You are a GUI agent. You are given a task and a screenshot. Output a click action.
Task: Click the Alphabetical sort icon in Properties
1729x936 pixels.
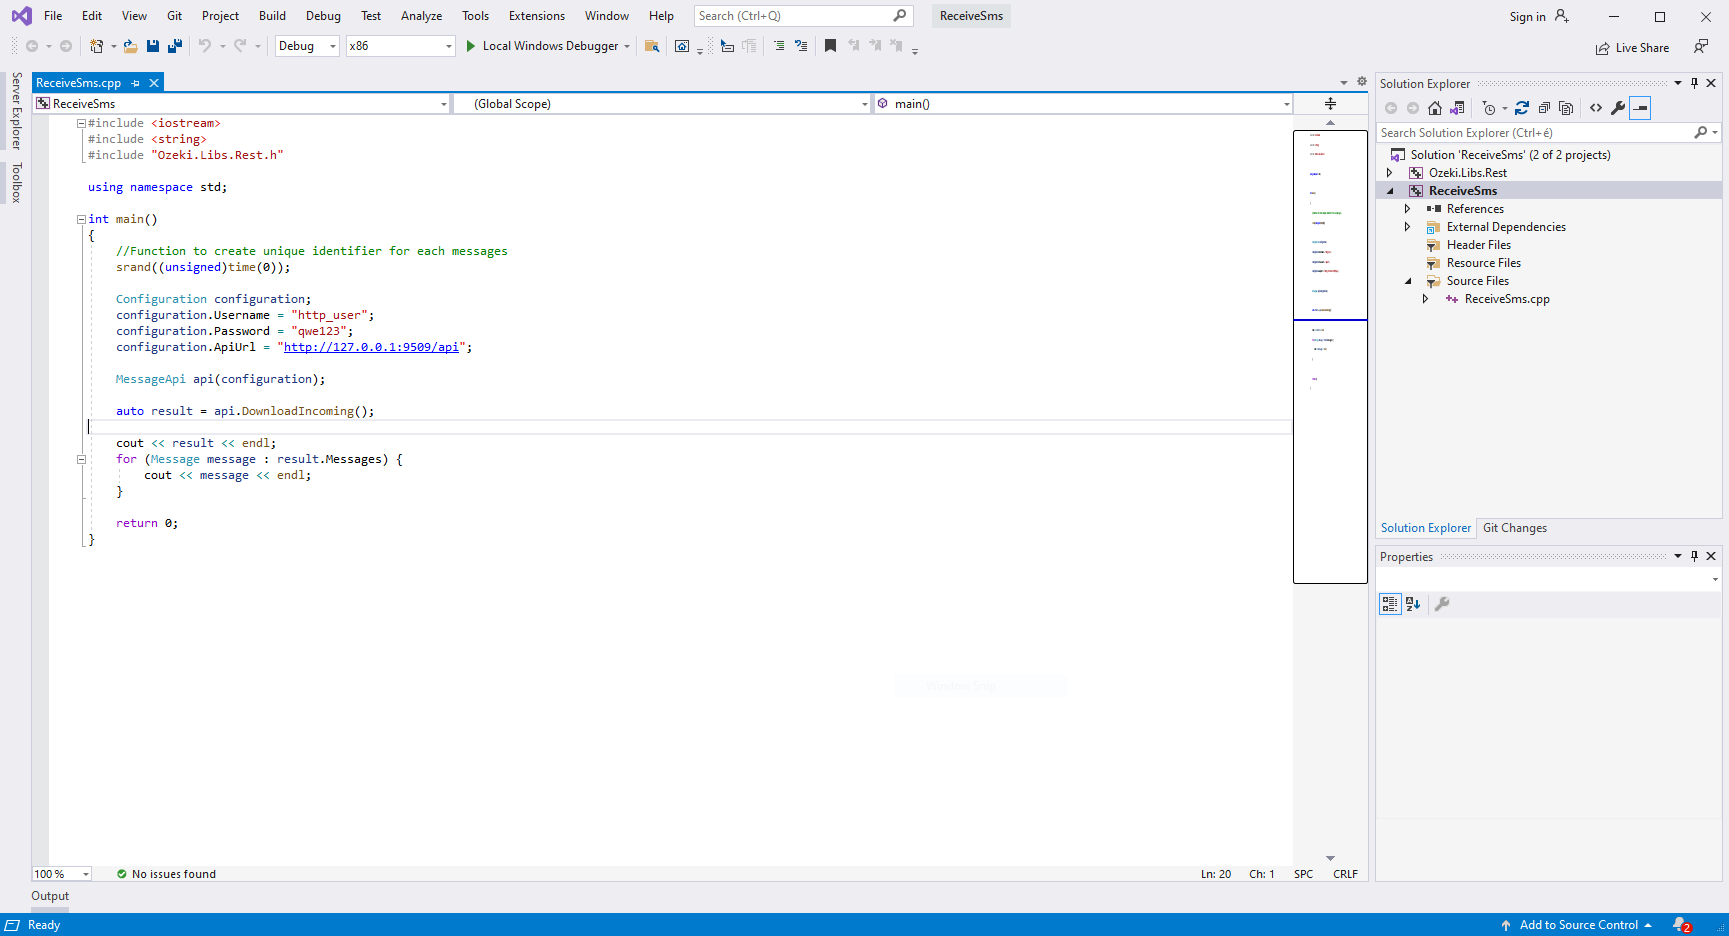1413,604
